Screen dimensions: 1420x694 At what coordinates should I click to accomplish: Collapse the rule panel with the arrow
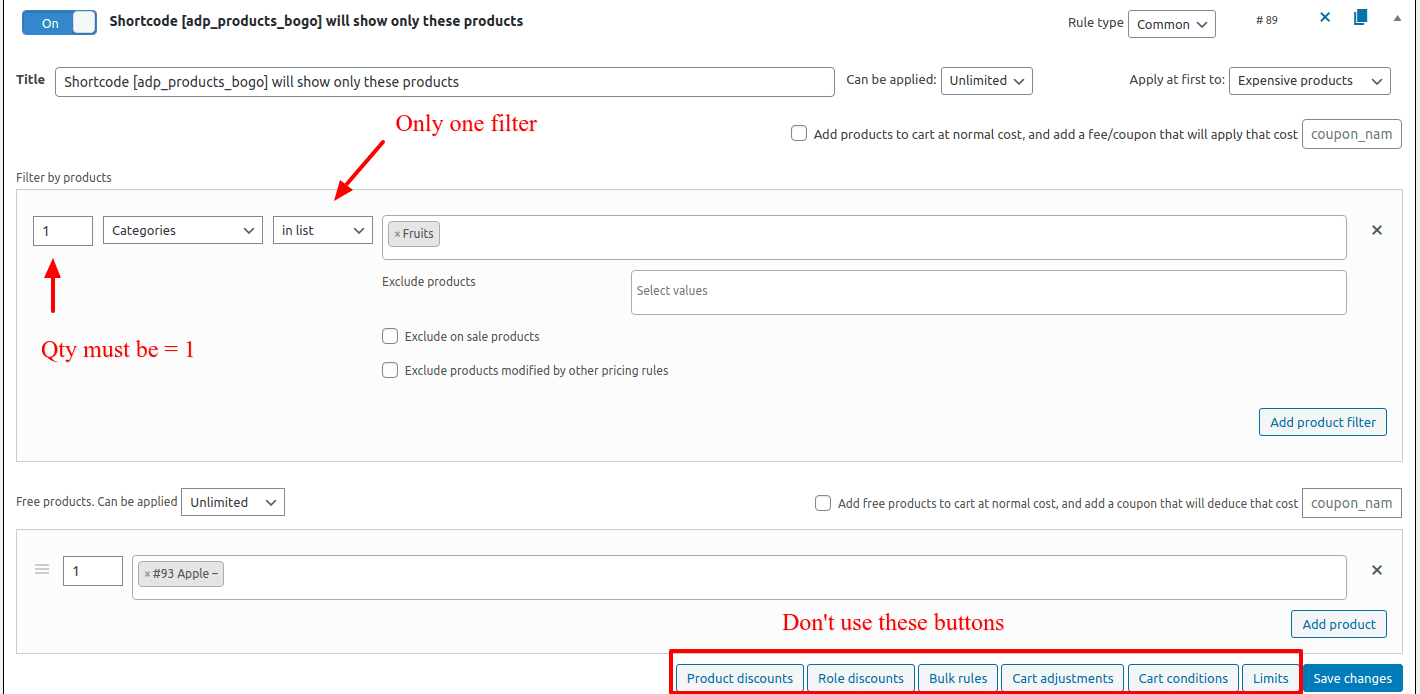point(1397,18)
